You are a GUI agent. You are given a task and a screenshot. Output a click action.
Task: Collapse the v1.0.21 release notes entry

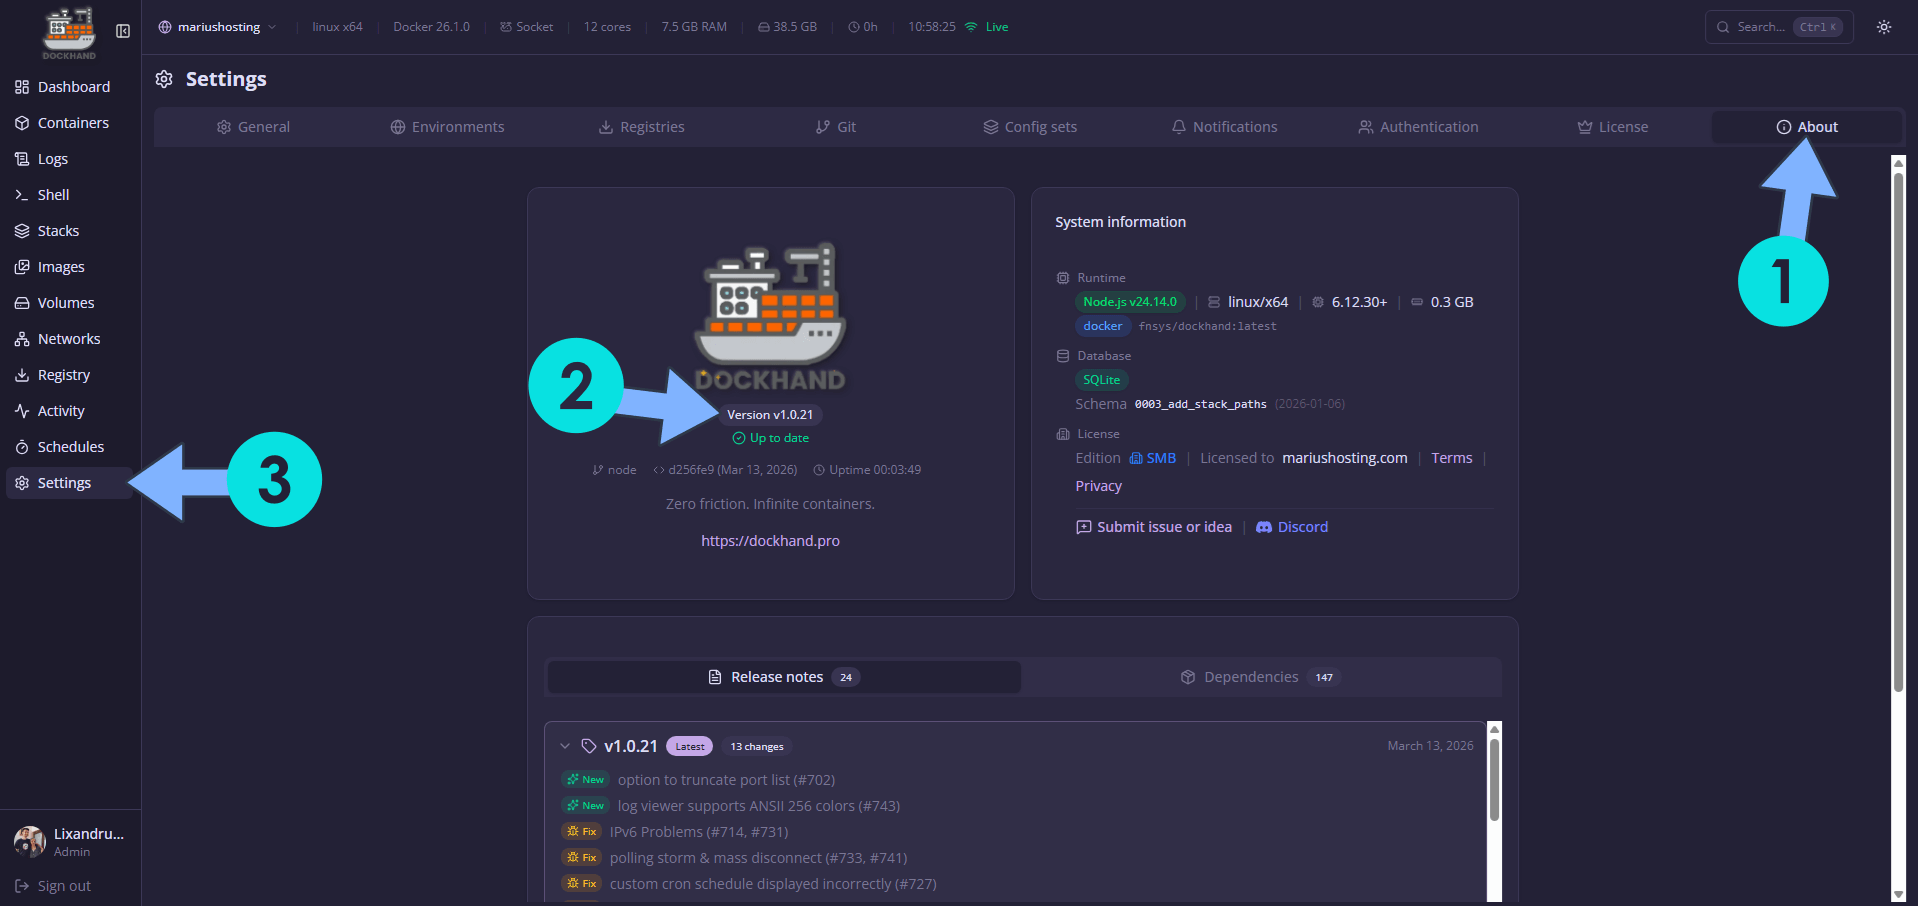(566, 746)
